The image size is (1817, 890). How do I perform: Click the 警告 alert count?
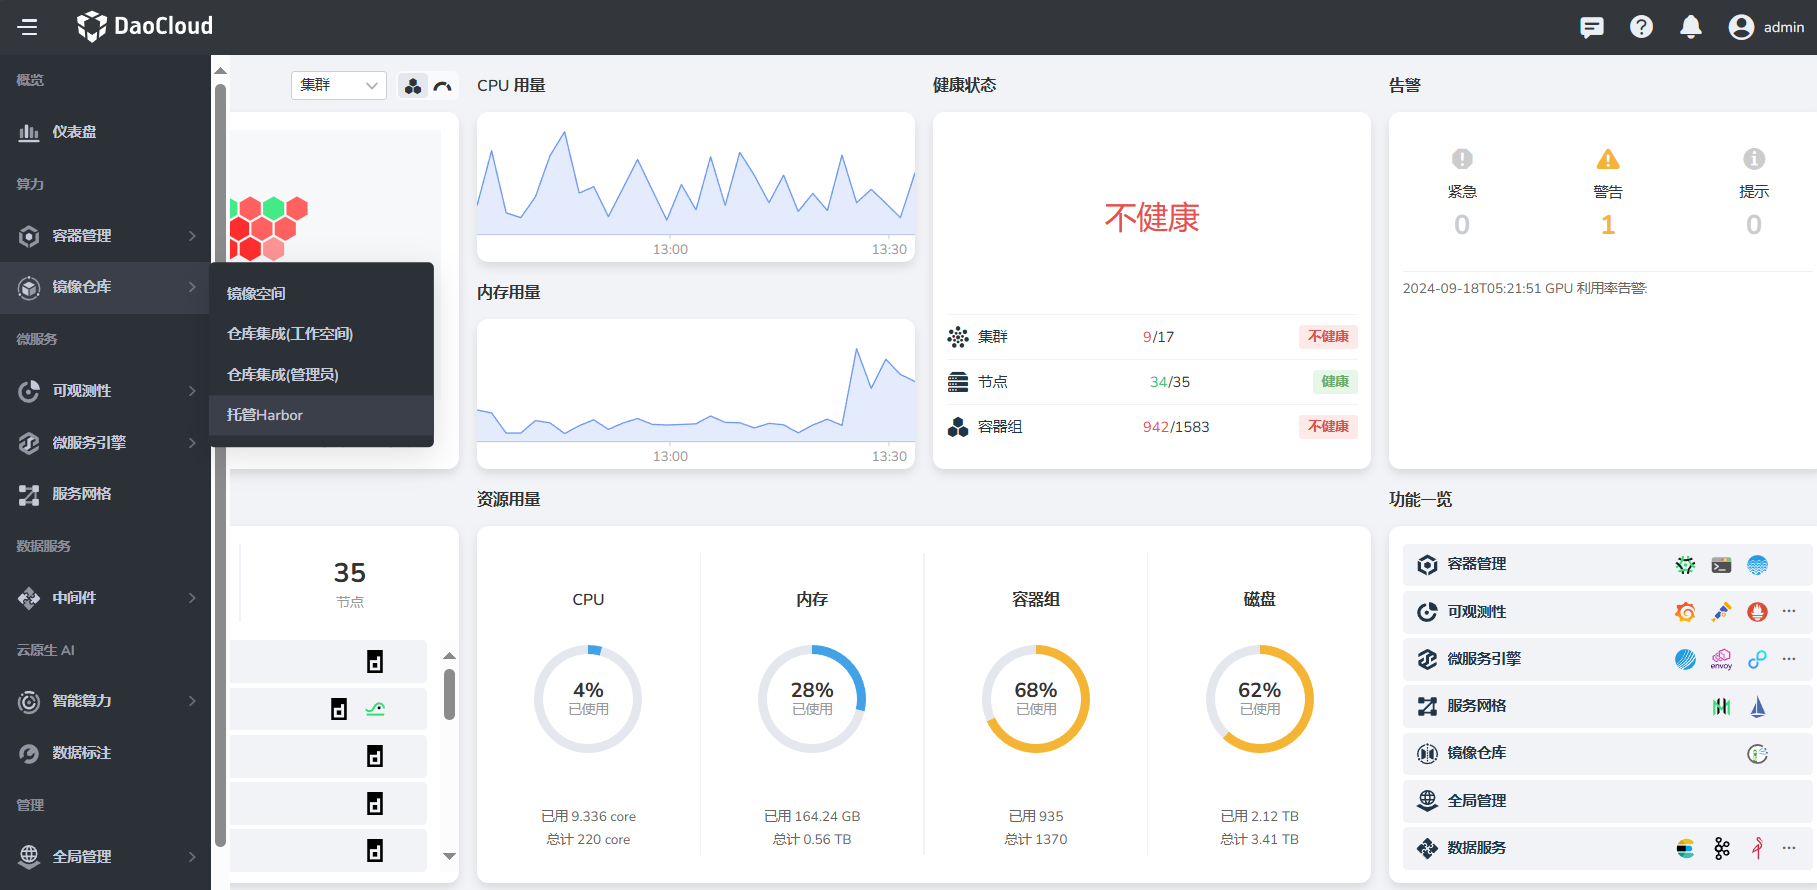1607,225
